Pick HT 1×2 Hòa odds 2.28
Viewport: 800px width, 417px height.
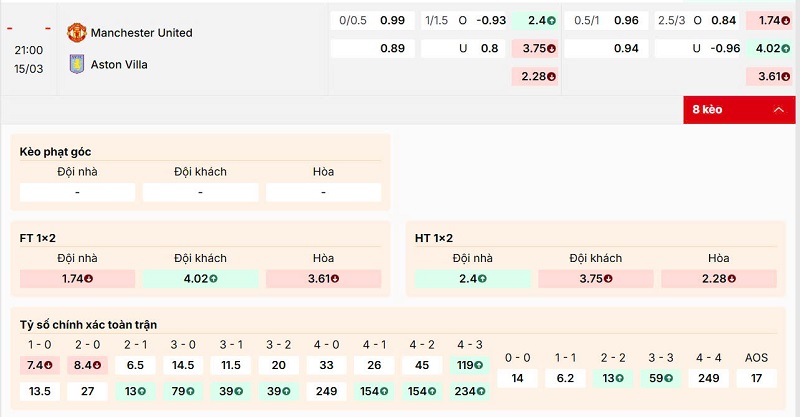[718, 279]
